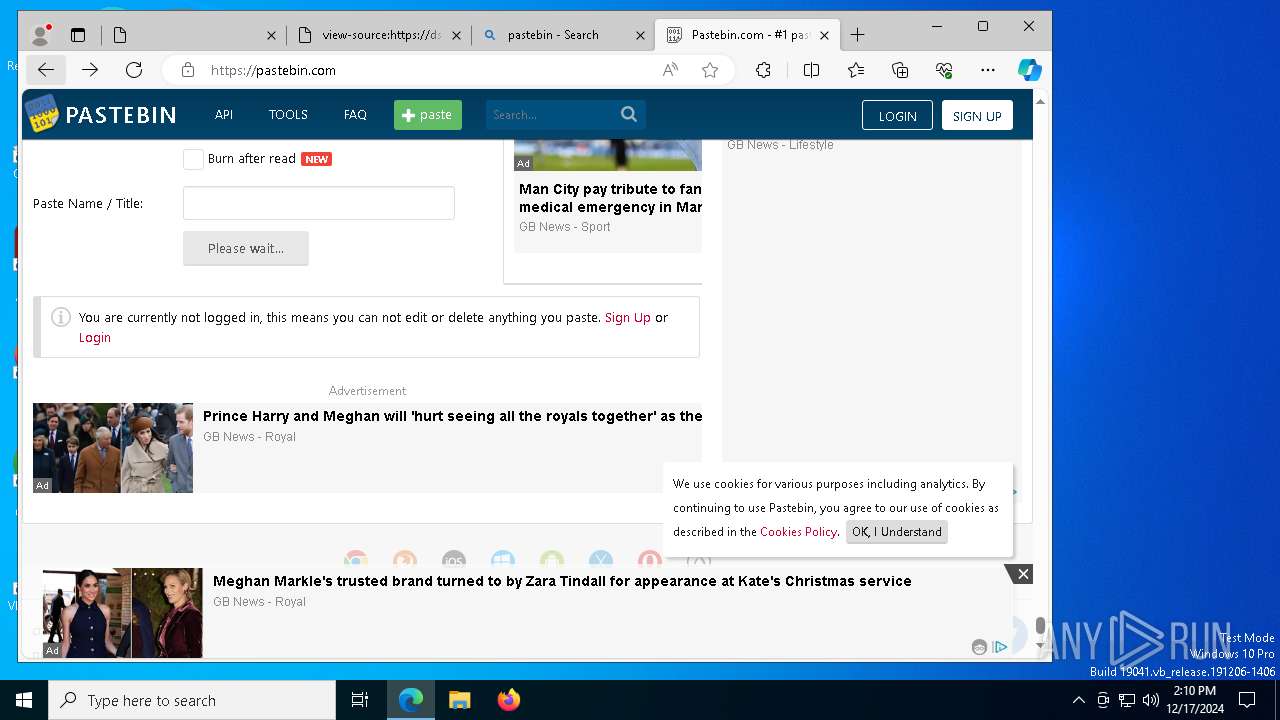The height and width of the screenshot is (720, 1280).
Task: Follow the Login link in notice
Action: point(95,338)
